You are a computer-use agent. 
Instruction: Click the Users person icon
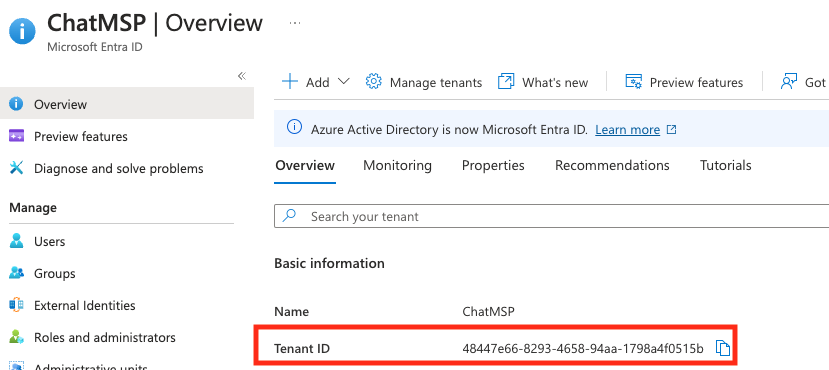point(16,241)
